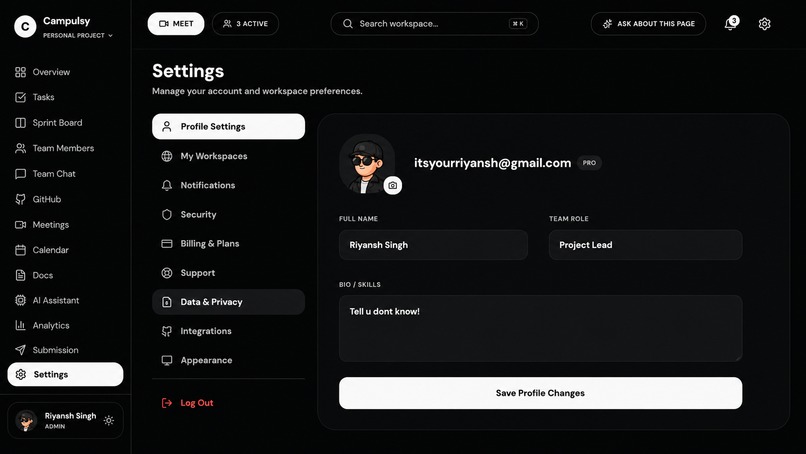Go to Submission page
806x454 pixels.
[65, 350]
